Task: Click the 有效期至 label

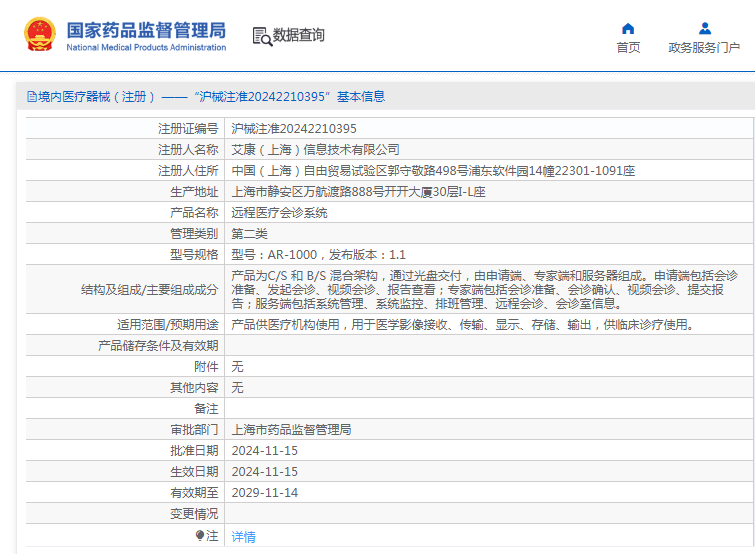Action: click(x=194, y=492)
